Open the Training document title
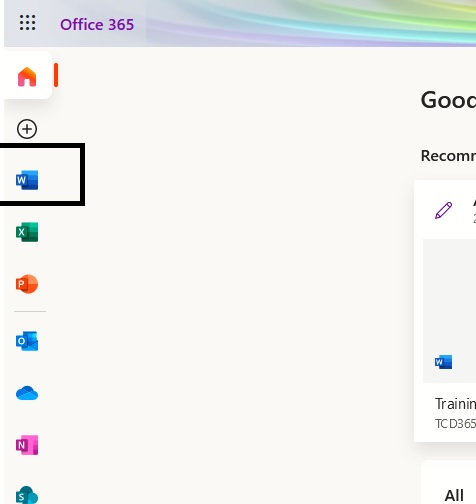 (455, 404)
